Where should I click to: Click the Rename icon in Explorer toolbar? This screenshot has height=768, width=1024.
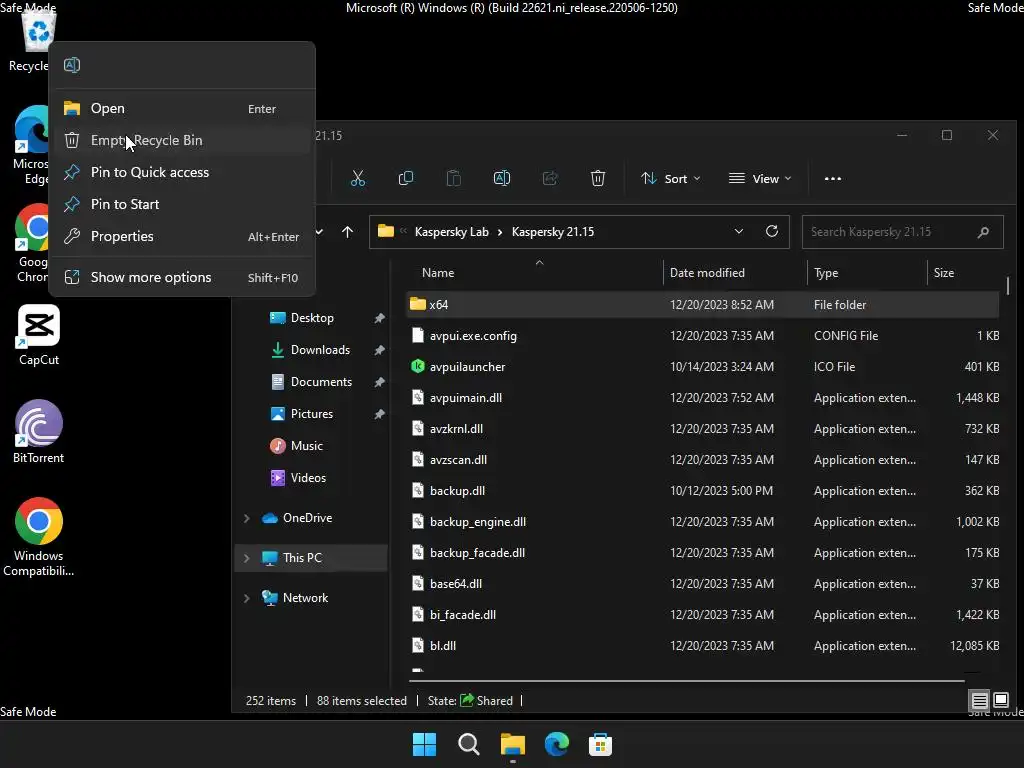[x=502, y=178]
